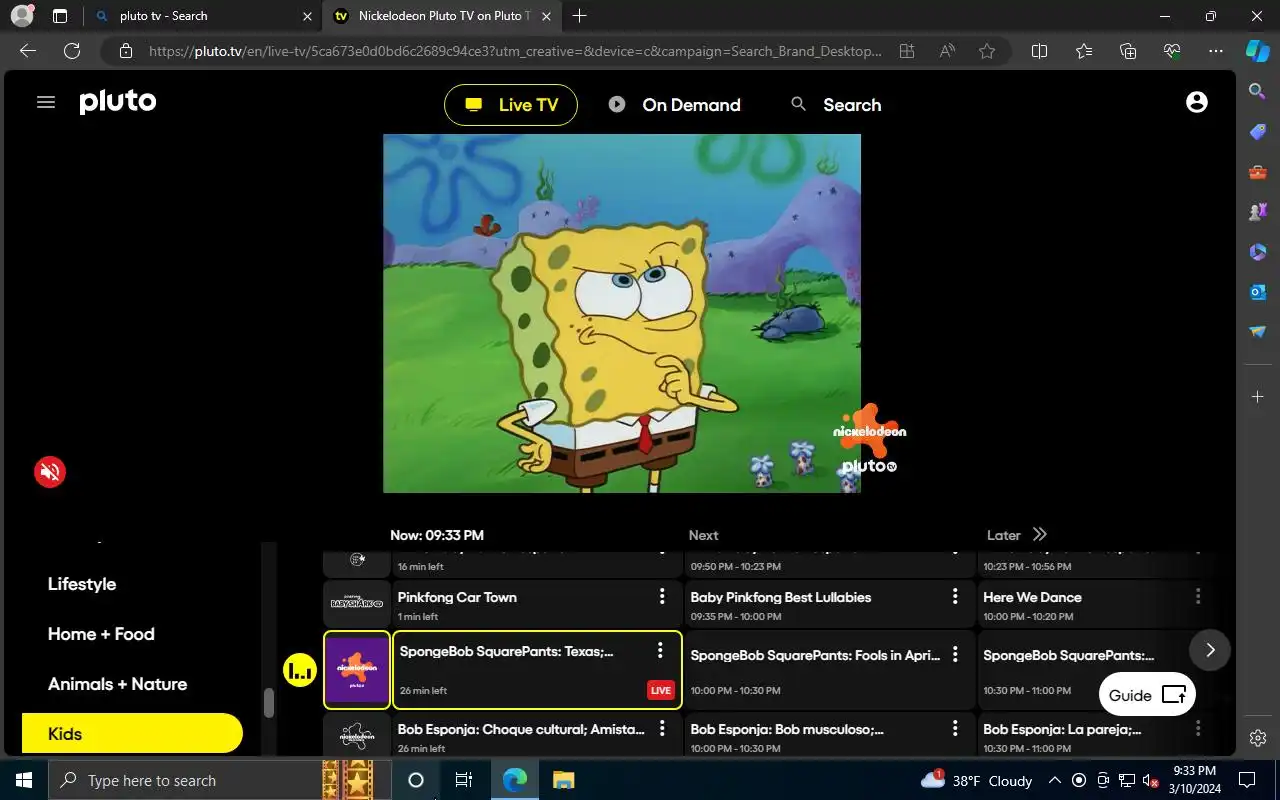Image resolution: width=1280 pixels, height=800 pixels.
Task: Select Pinkfong Car Town program
Action: (537, 603)
